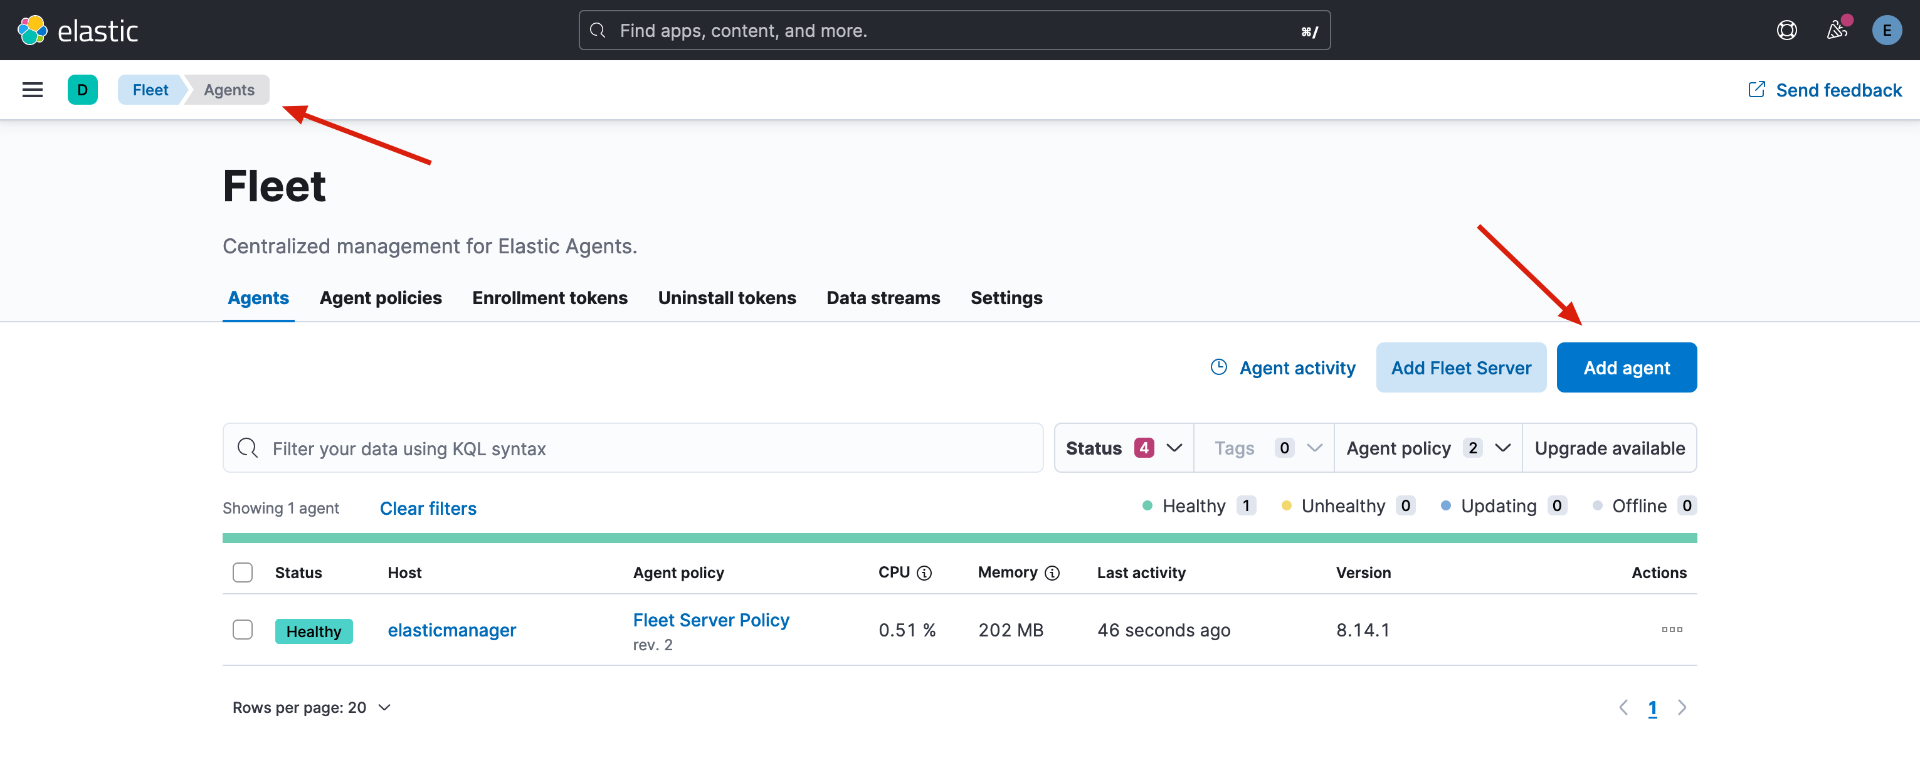1920x763 pixels.
Task: Click the external link icon beside Send feedback
Action: tap(1756, 90)
